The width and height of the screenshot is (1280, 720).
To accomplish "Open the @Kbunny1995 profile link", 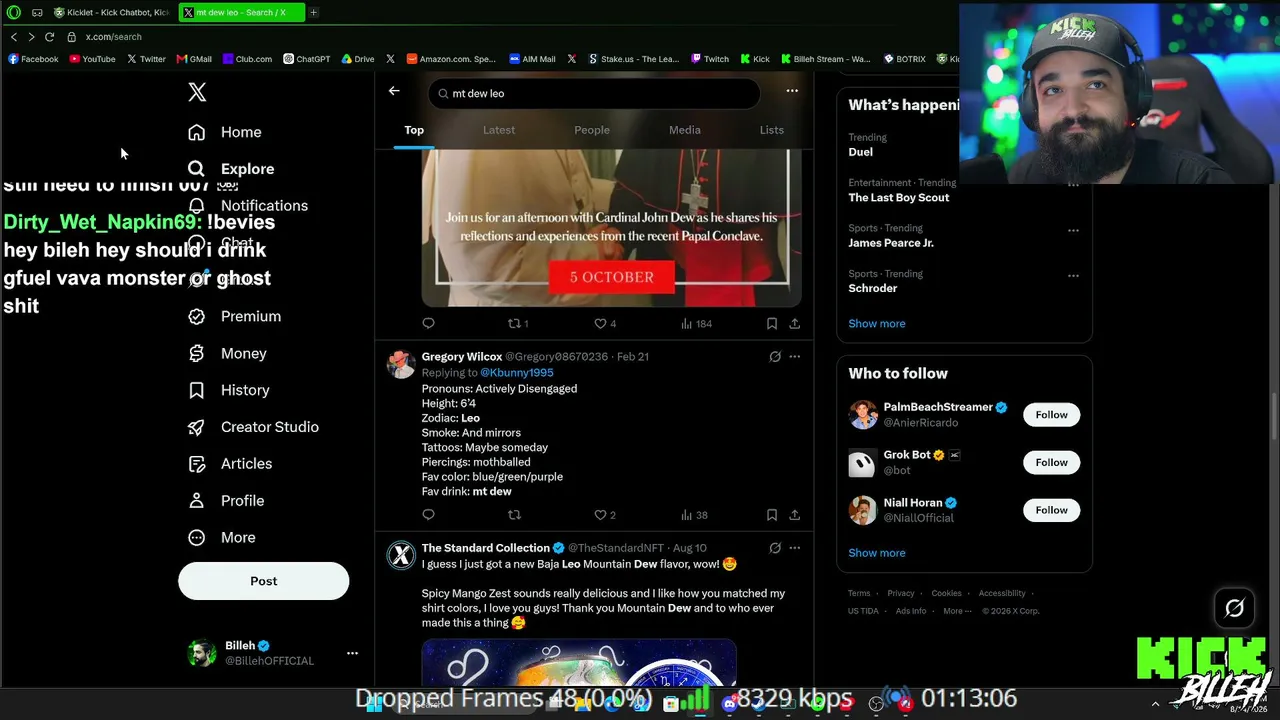I will coord(517,373).
